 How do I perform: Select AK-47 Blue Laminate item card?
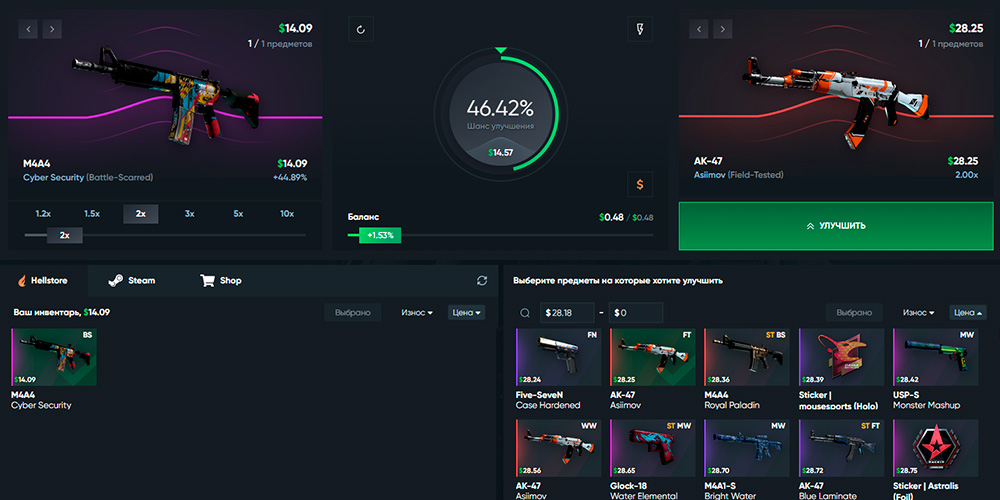point(841,459)
